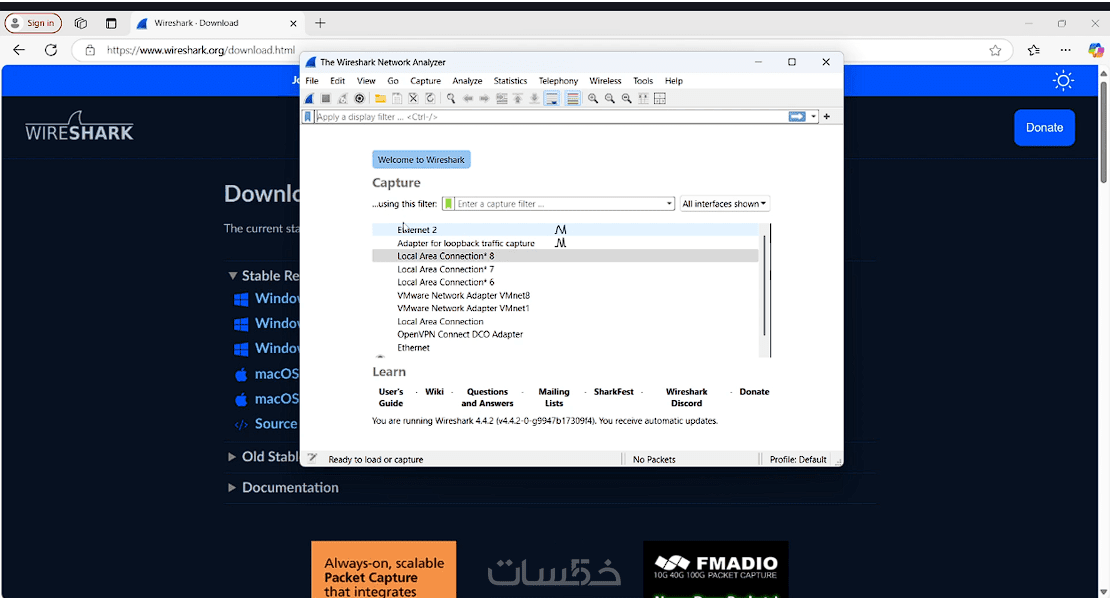Viewport: 1110px width, 598px height.
Task: Click the browser refresh button
Action: click(x=51, y=50)
